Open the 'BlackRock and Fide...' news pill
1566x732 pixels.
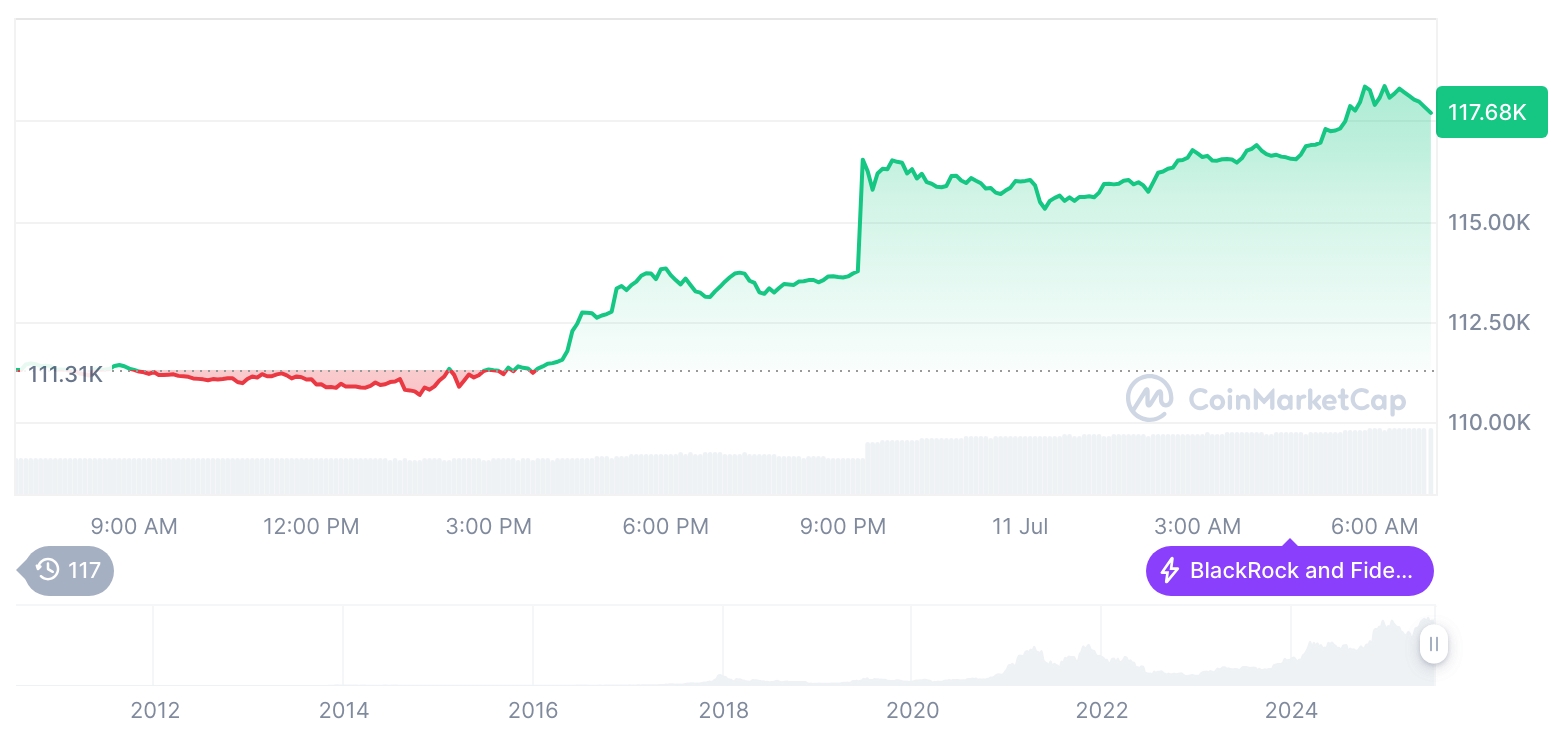tap(1289, 571)
